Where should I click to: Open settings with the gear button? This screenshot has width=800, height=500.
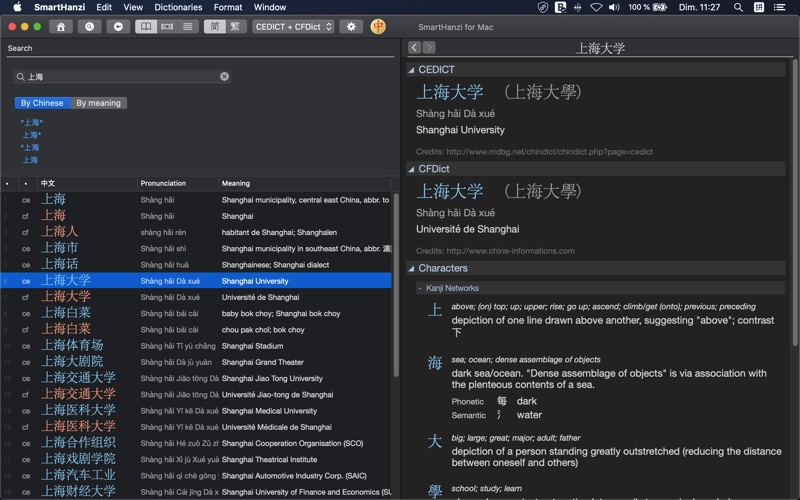pyautogui.click(x=351, y=27)
